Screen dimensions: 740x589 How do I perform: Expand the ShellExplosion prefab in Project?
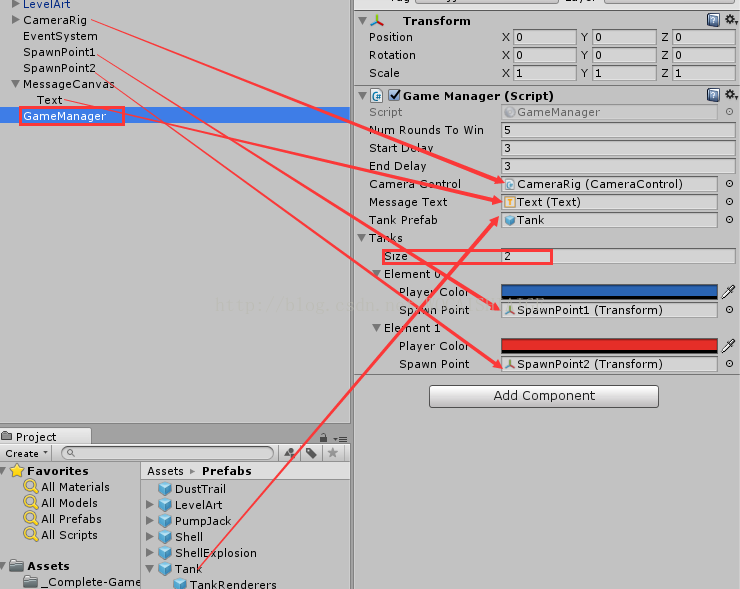[150, 553]
